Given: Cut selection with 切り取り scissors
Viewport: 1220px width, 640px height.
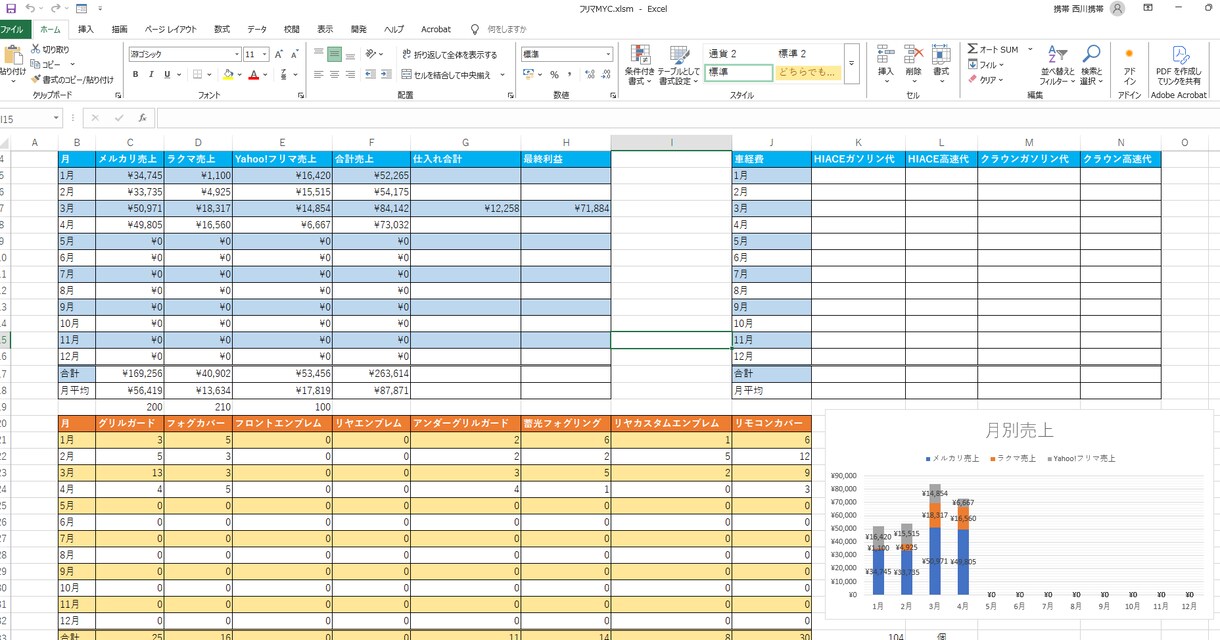Looking at the screenshot, I should 51,49.
